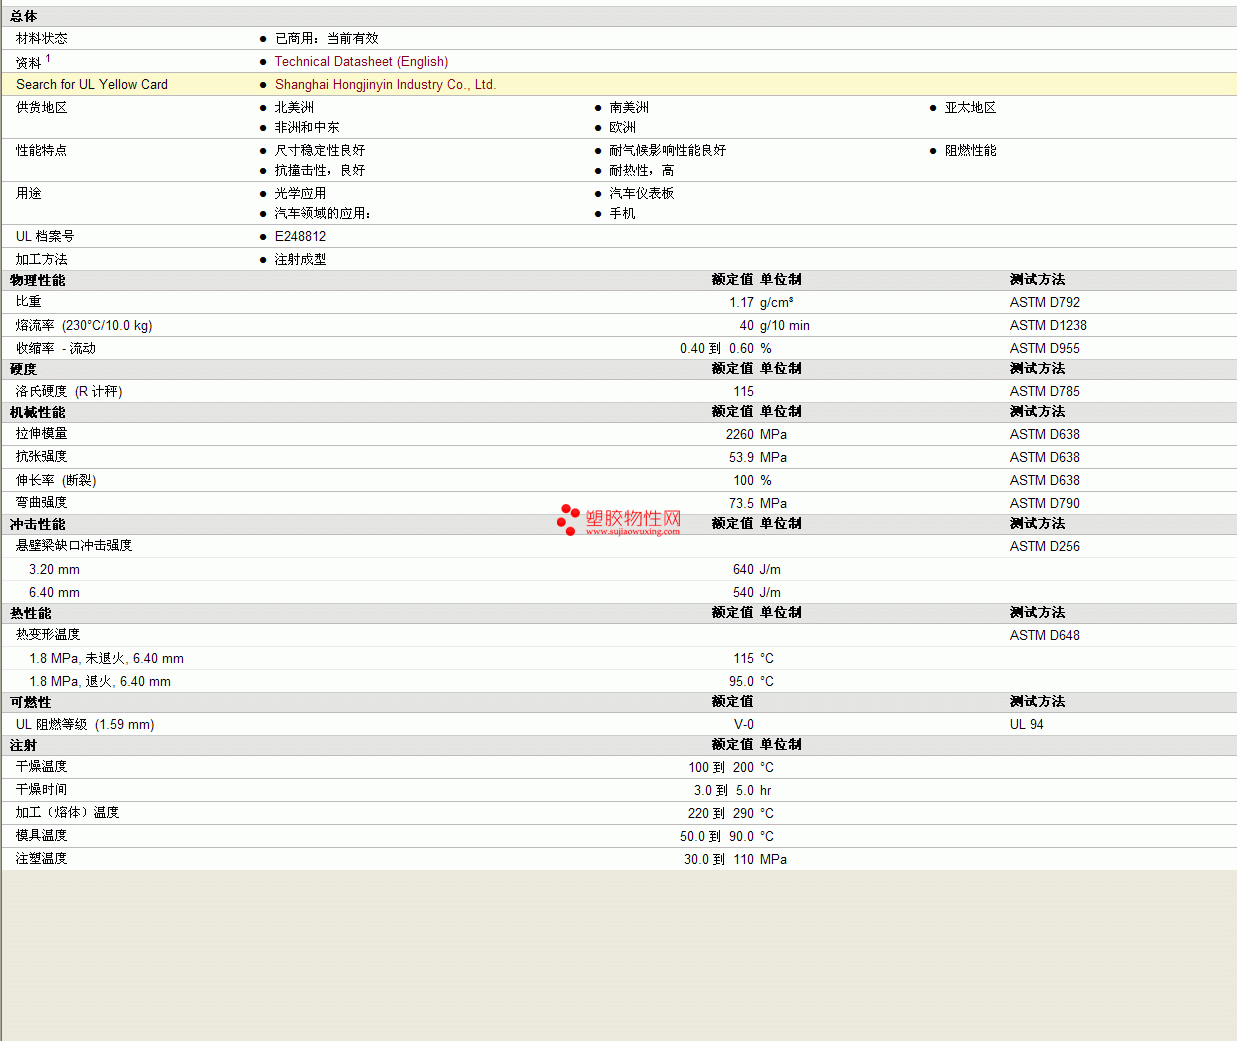Click the 耐热性，高 feature
Image resolution: width=1237 pixels, height=1041 pixels.
pyautogui.click(x=641, y=171)
